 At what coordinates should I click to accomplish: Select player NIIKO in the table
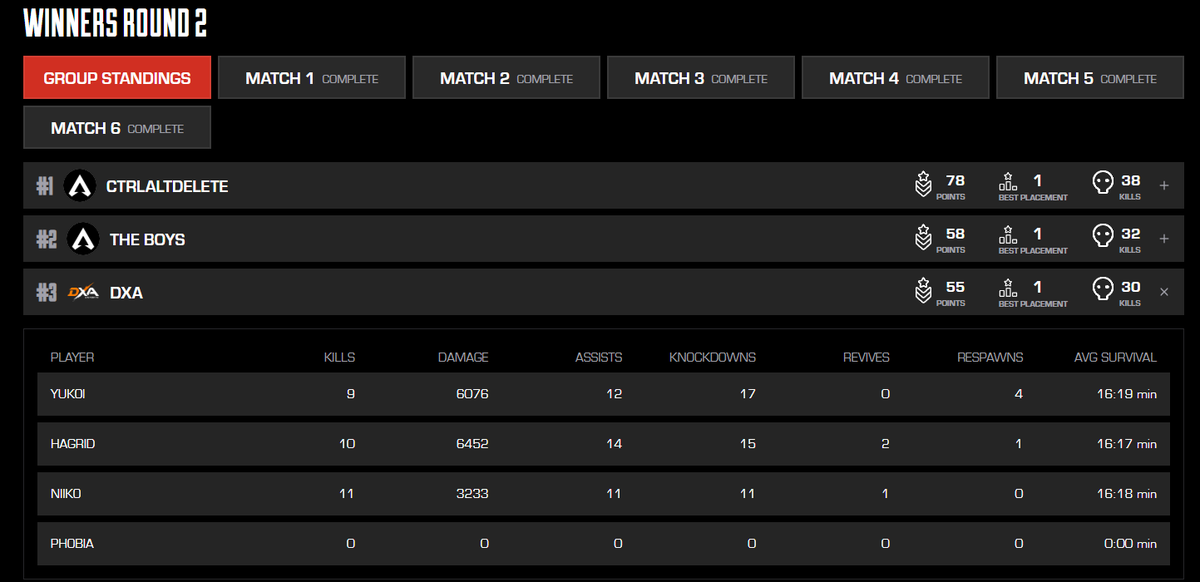pyautogui.click(x=68, y=493)
